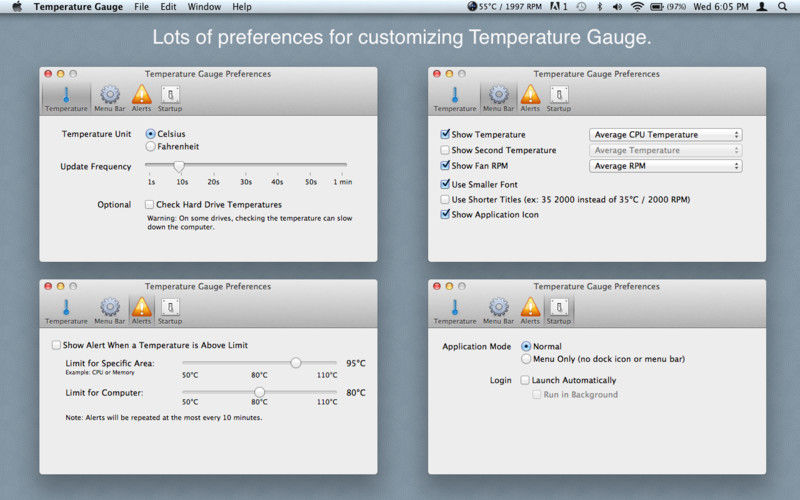Viewport: 800px width, 500px height.
Task: Select Menu Bar gear icon in top-right window
Action: point(498,95)
